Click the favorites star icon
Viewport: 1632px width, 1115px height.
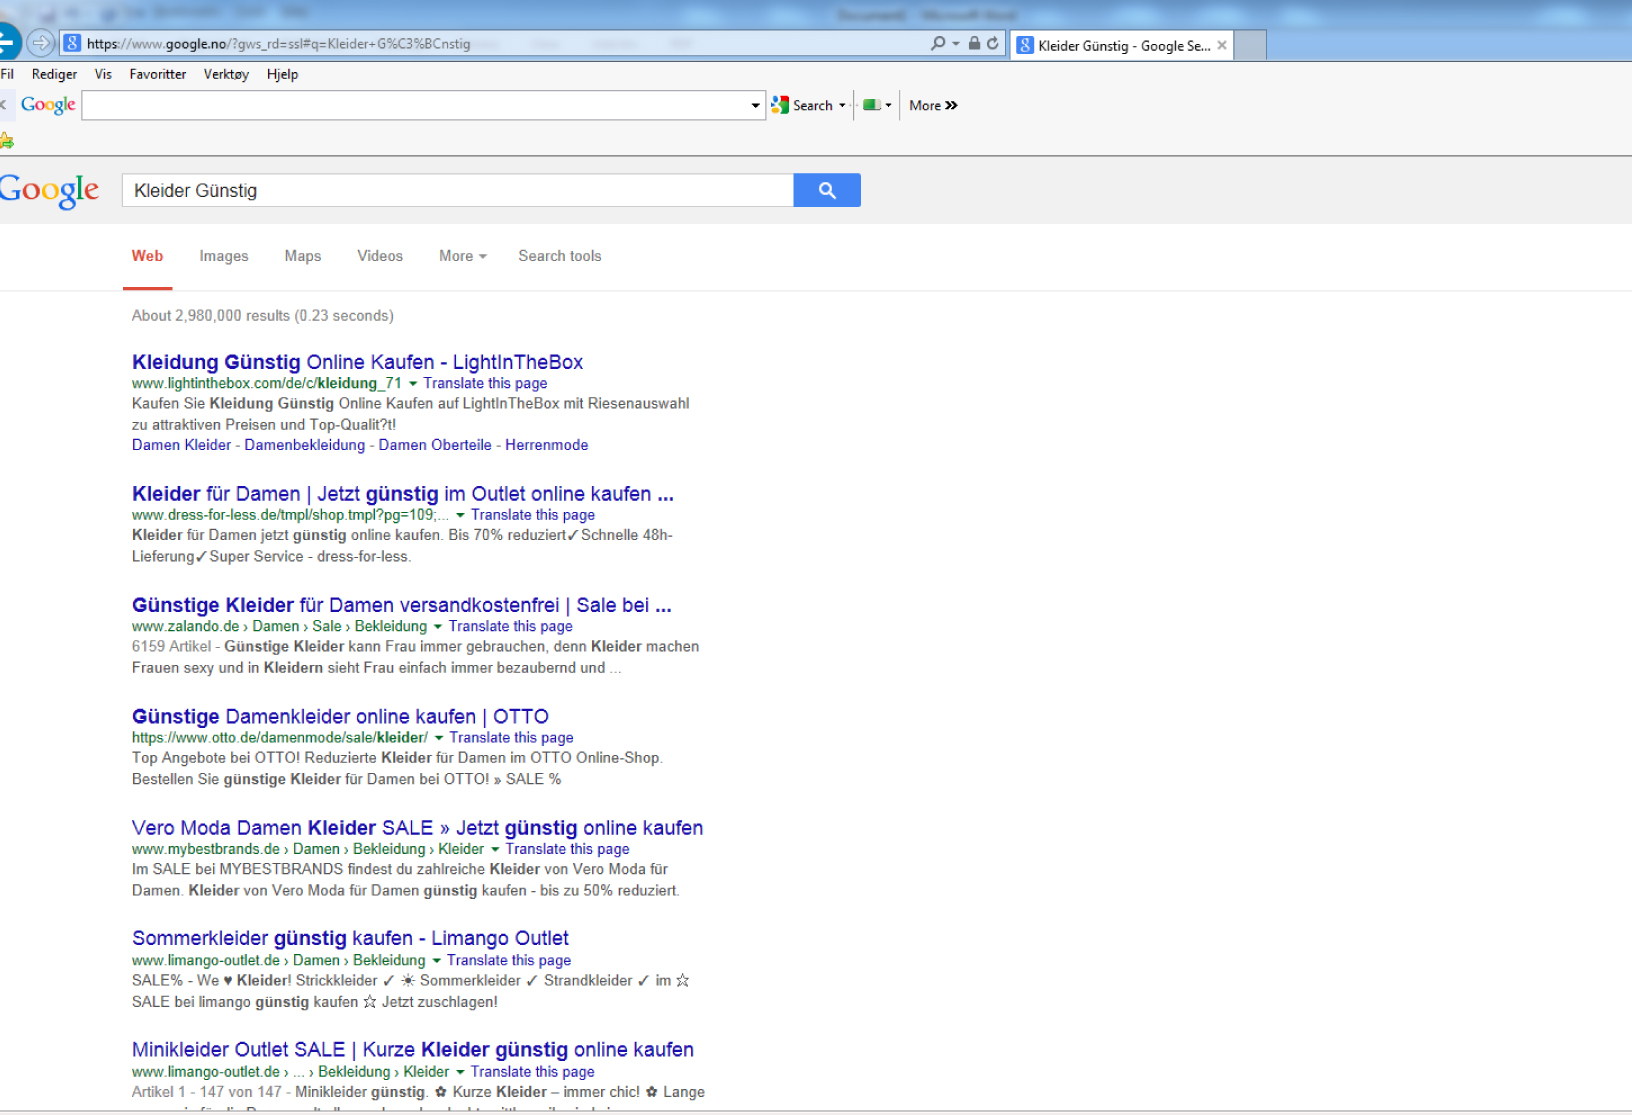pos(7,141)
